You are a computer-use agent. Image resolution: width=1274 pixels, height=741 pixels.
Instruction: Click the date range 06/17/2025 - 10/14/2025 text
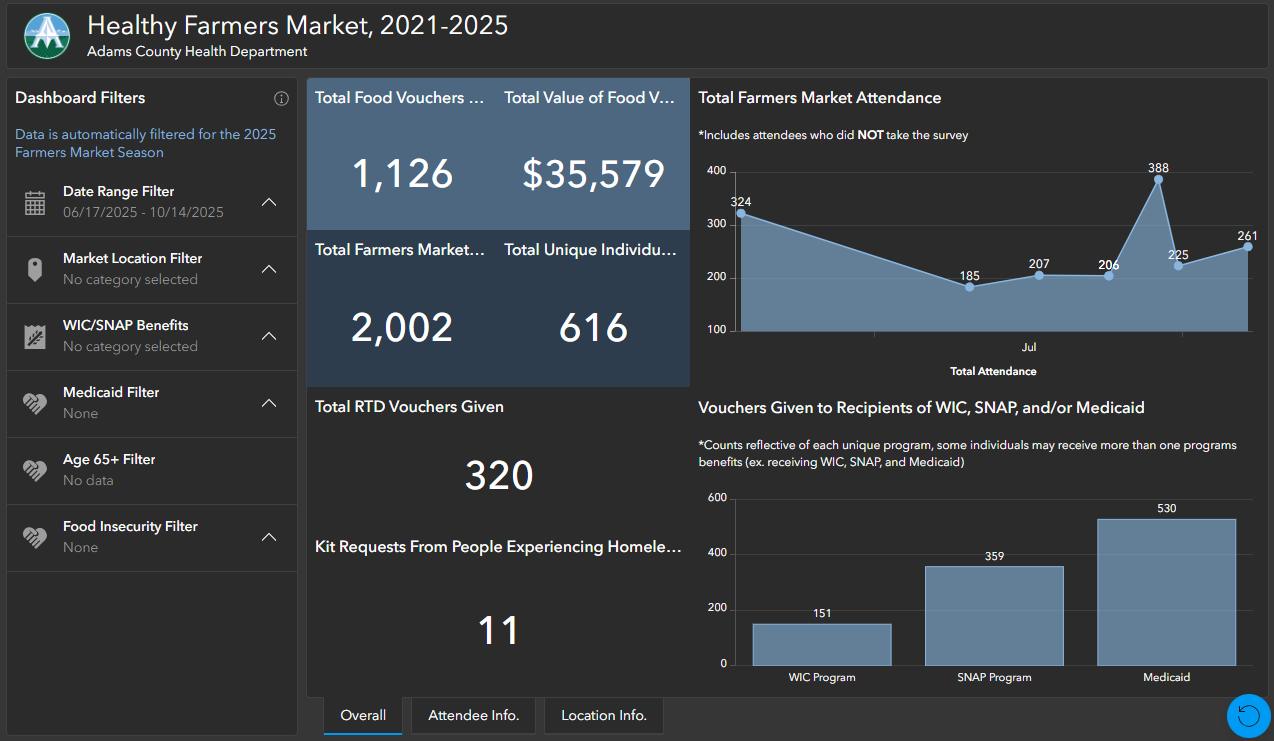[143, 212]
